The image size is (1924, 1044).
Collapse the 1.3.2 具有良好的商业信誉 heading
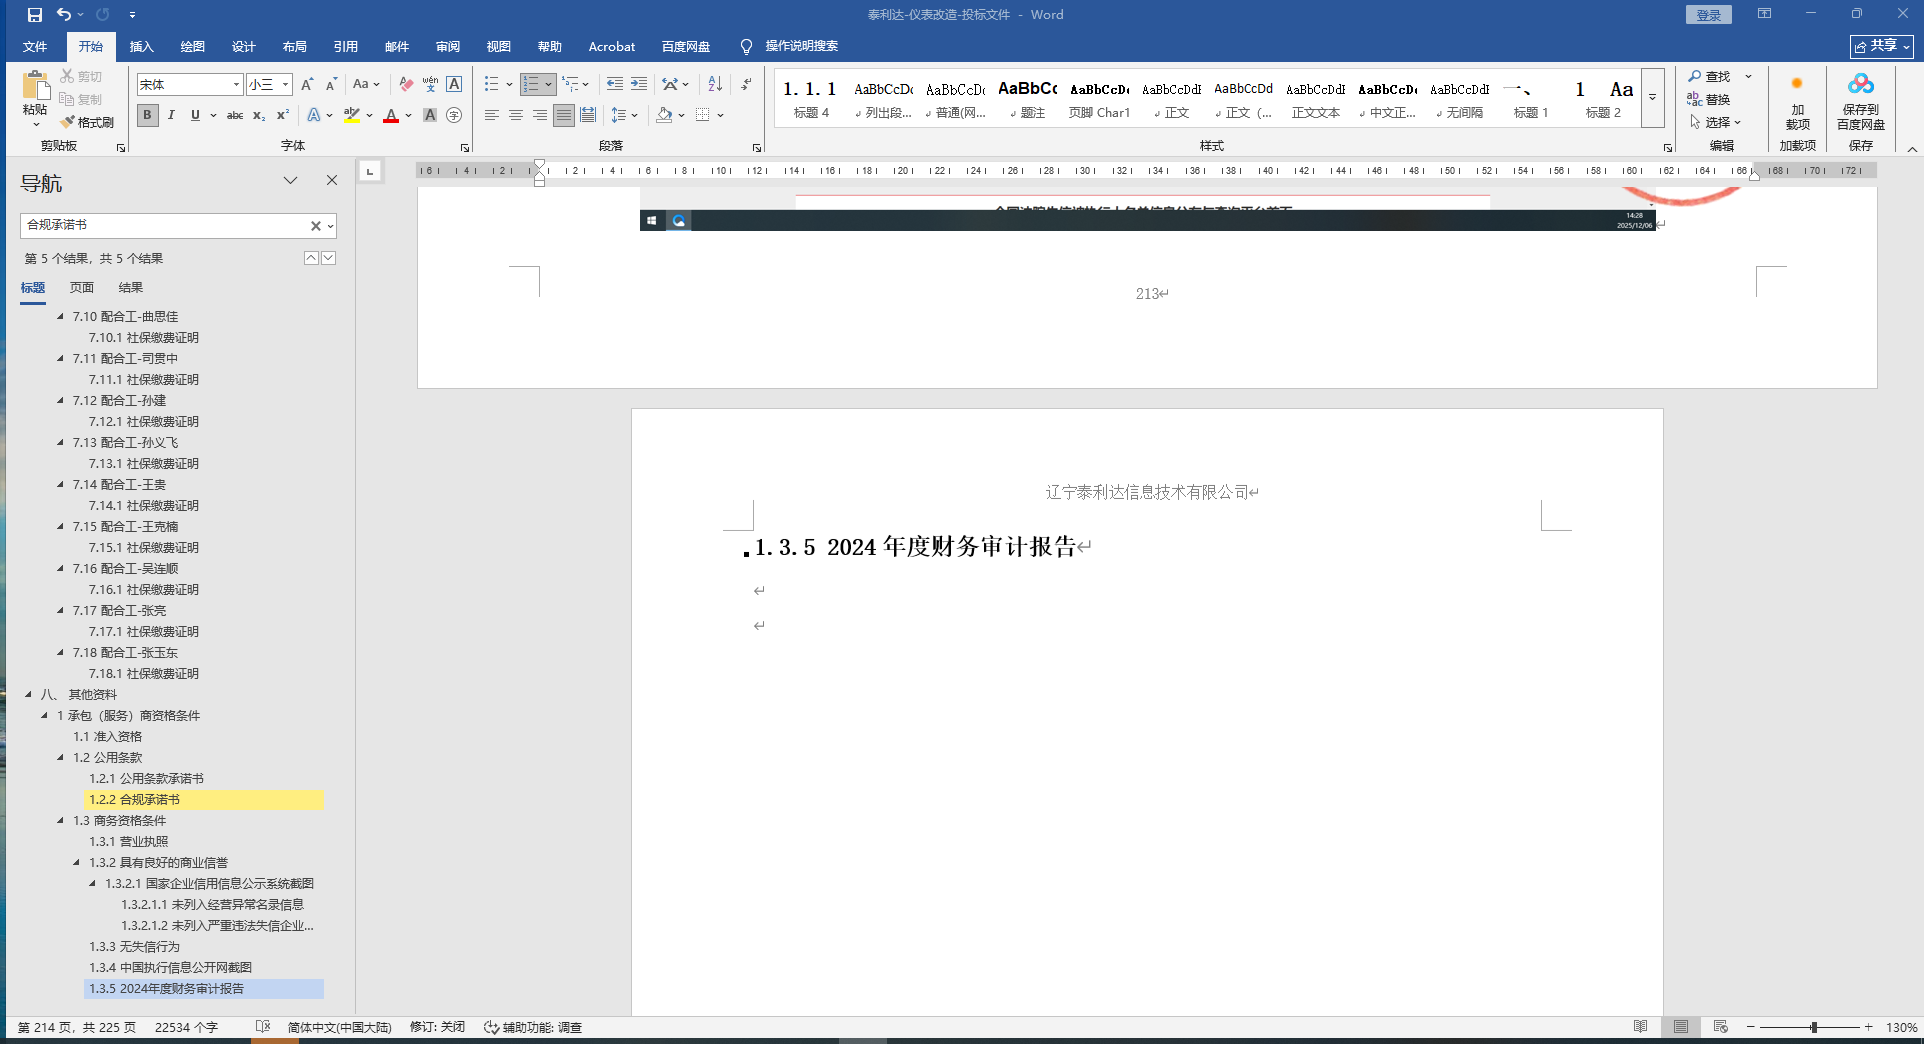(77, 862)
